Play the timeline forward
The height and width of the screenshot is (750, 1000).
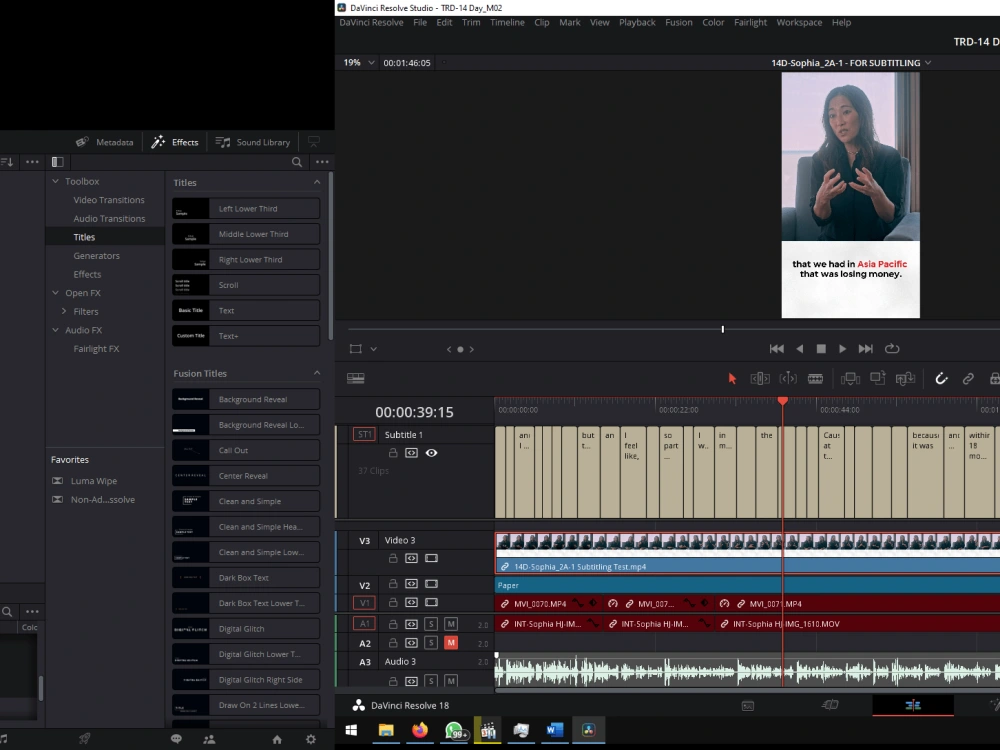842,349
